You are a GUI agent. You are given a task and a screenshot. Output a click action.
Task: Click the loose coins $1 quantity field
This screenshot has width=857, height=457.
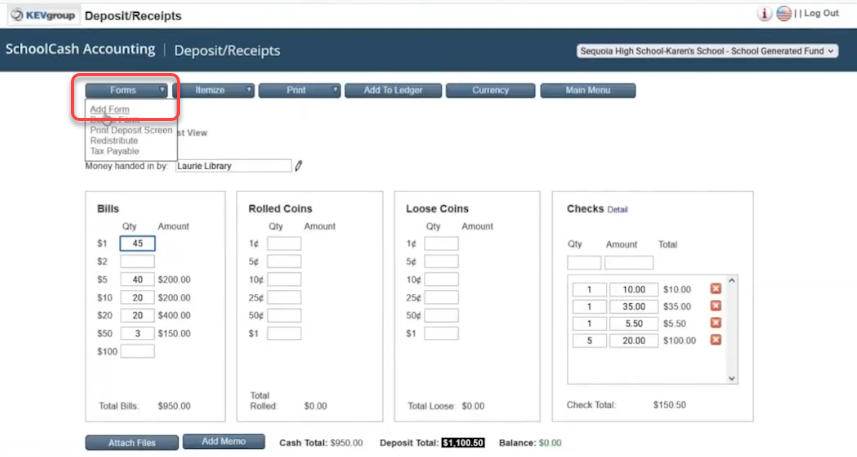pos(441,333)
